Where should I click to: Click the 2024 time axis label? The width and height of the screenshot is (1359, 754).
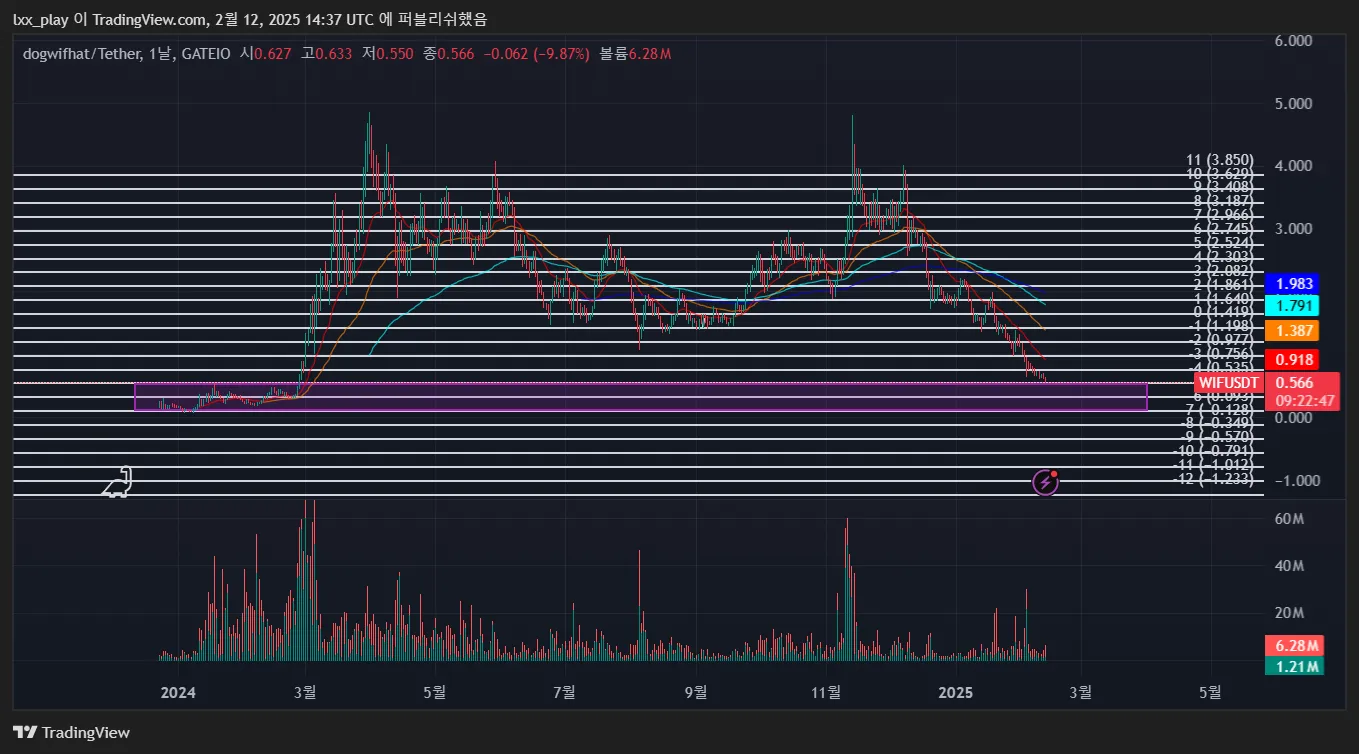click(177, 692)
